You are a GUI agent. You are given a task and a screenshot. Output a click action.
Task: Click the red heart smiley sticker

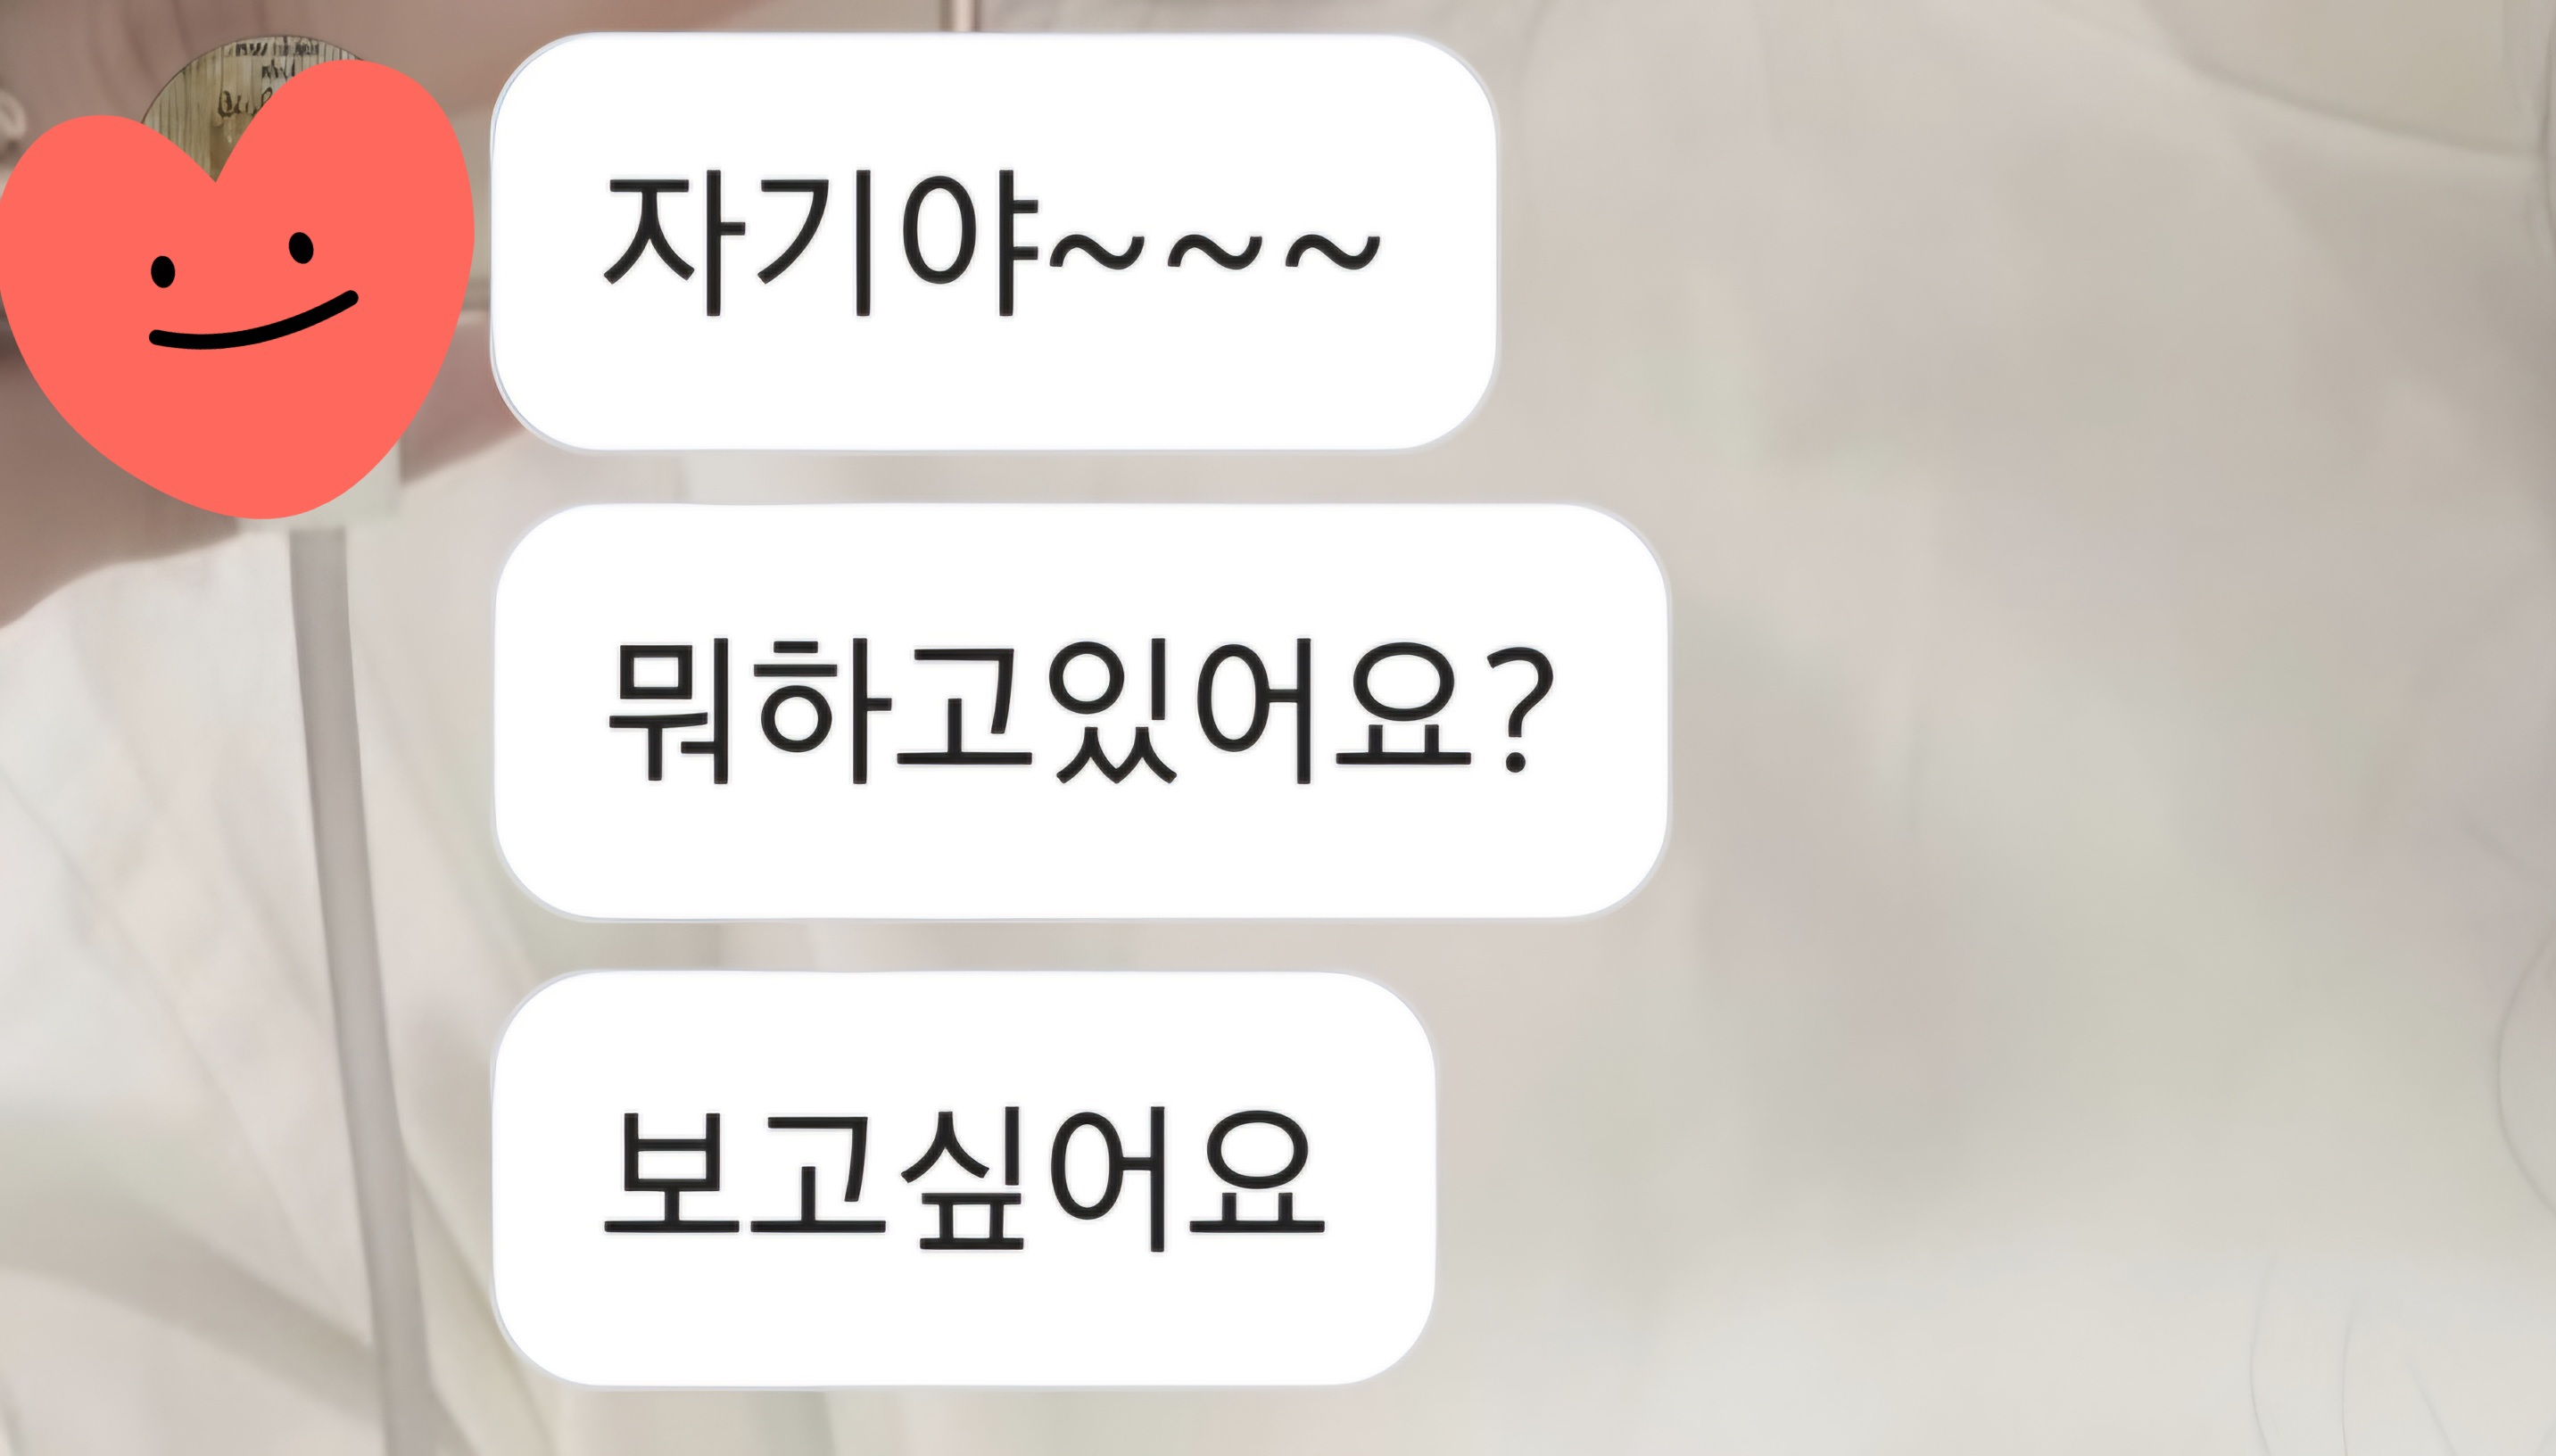tap(235, 290)
